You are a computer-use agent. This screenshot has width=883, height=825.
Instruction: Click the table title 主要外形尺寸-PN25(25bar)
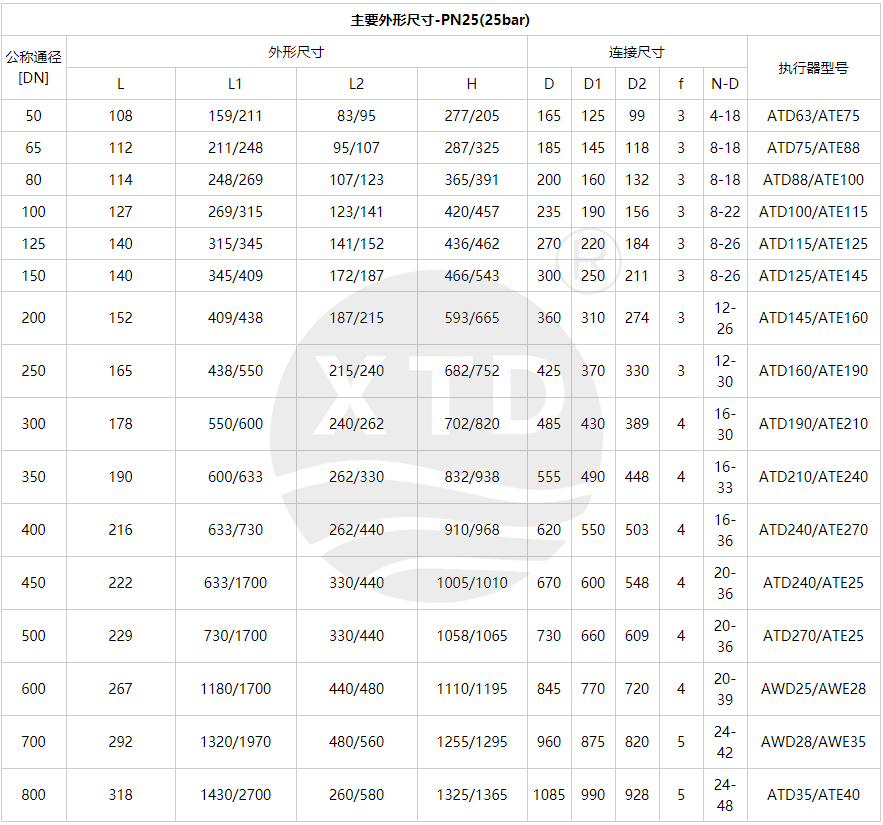(441, 19)
